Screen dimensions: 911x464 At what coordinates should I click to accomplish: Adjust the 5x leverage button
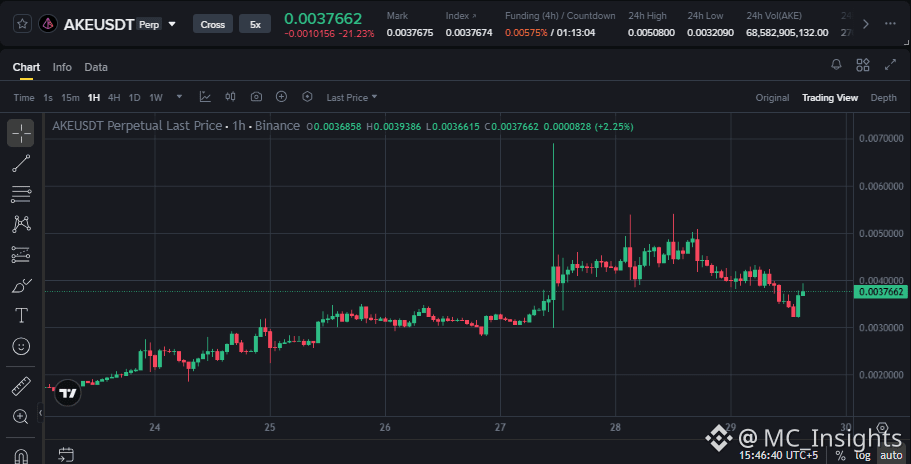pos(255,24)
